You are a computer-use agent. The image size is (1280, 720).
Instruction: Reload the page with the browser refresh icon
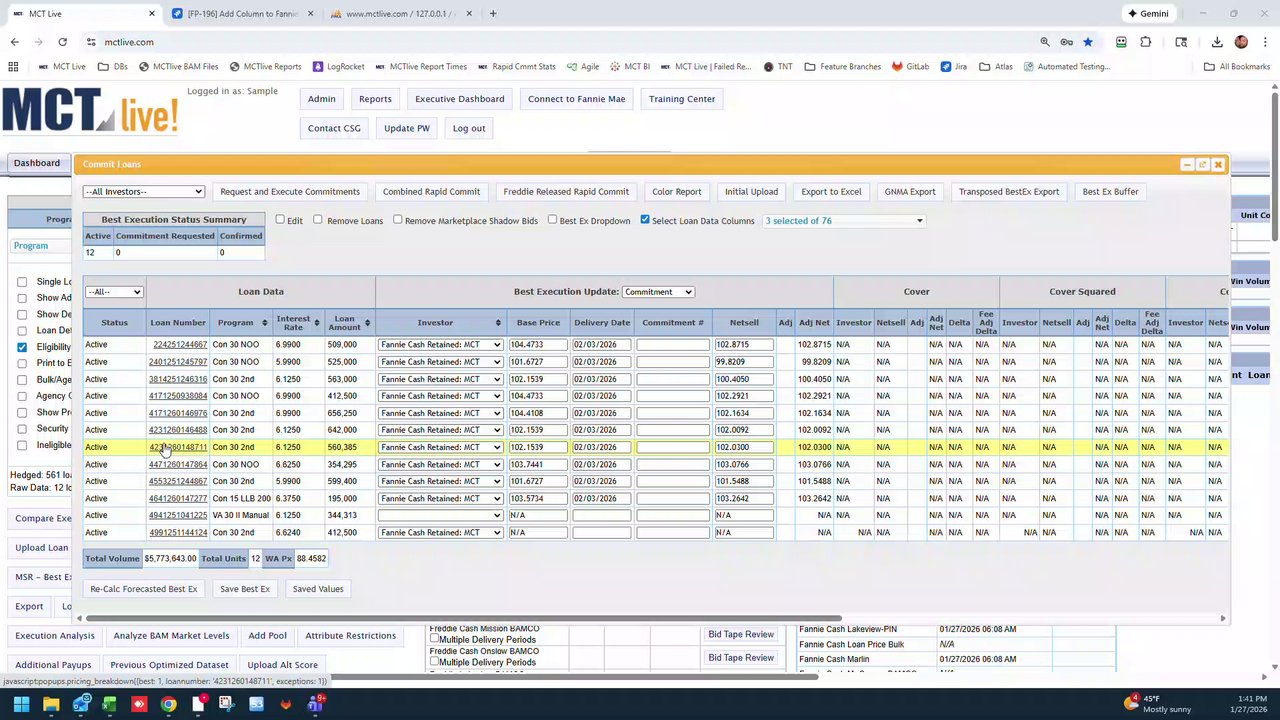(x=62, y=42)
